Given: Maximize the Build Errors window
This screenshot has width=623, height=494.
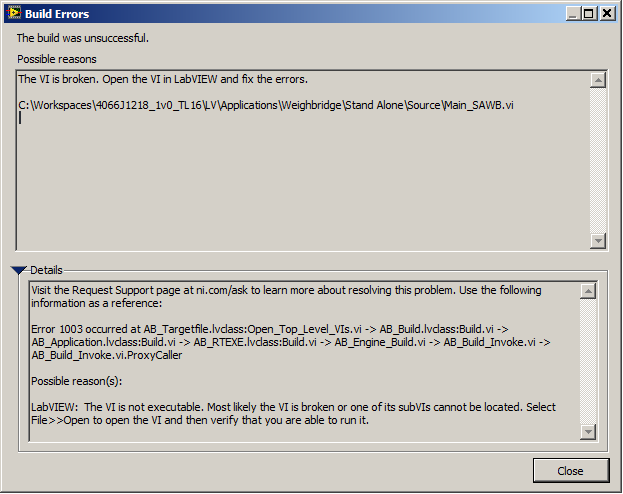Looking at the screenshot, I should pyautogui.click(x=589, y=14).
